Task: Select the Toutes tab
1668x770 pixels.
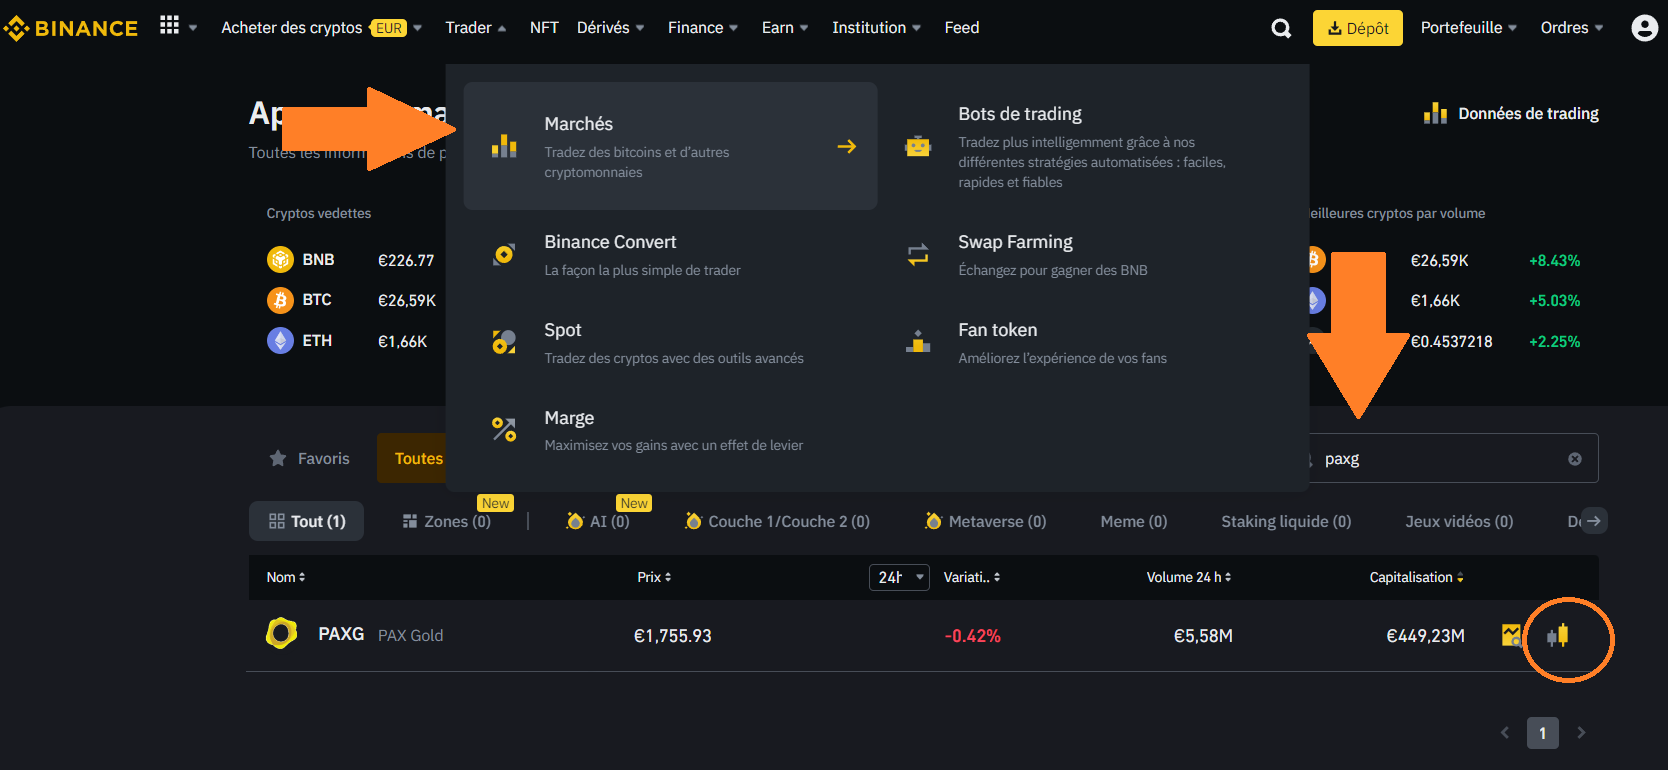Action: coord(418,458)
